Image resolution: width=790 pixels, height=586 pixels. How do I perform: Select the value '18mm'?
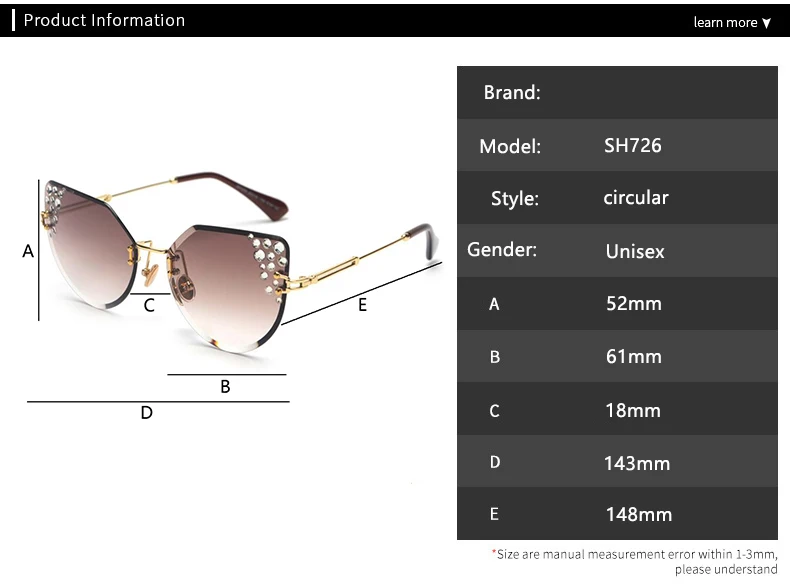click(x=633, y=410)
